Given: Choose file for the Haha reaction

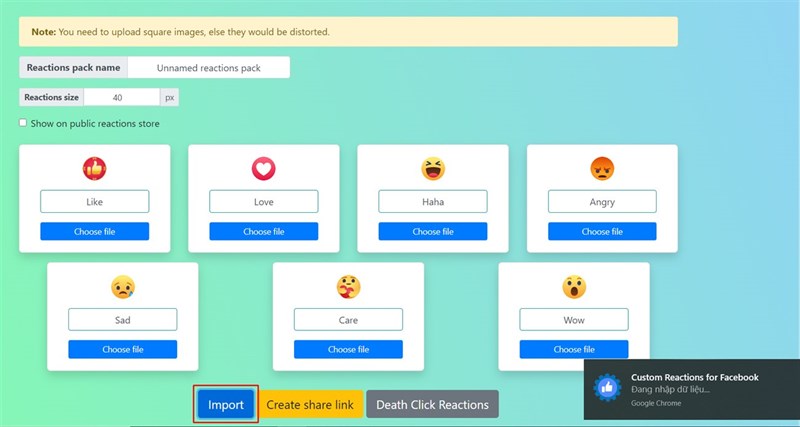Looking at the screenshot, I should [433, 231].
